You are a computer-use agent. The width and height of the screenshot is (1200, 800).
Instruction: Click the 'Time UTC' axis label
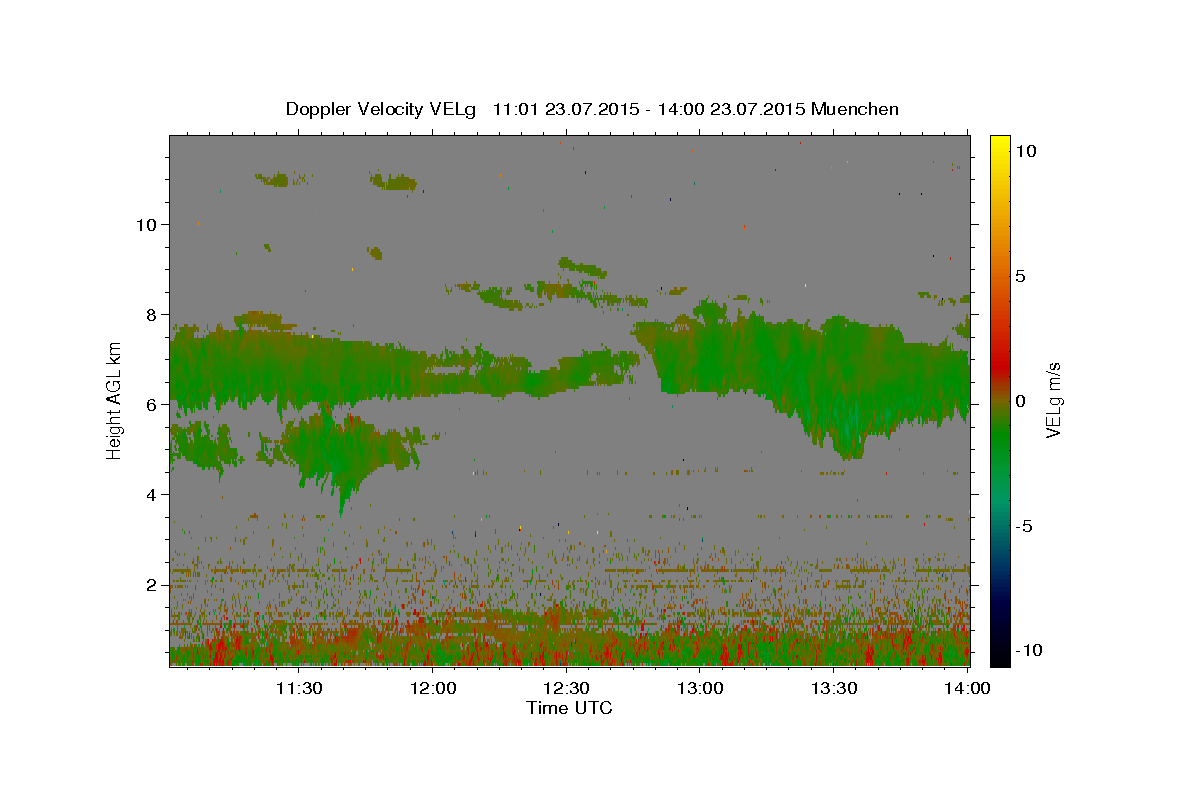569,708
